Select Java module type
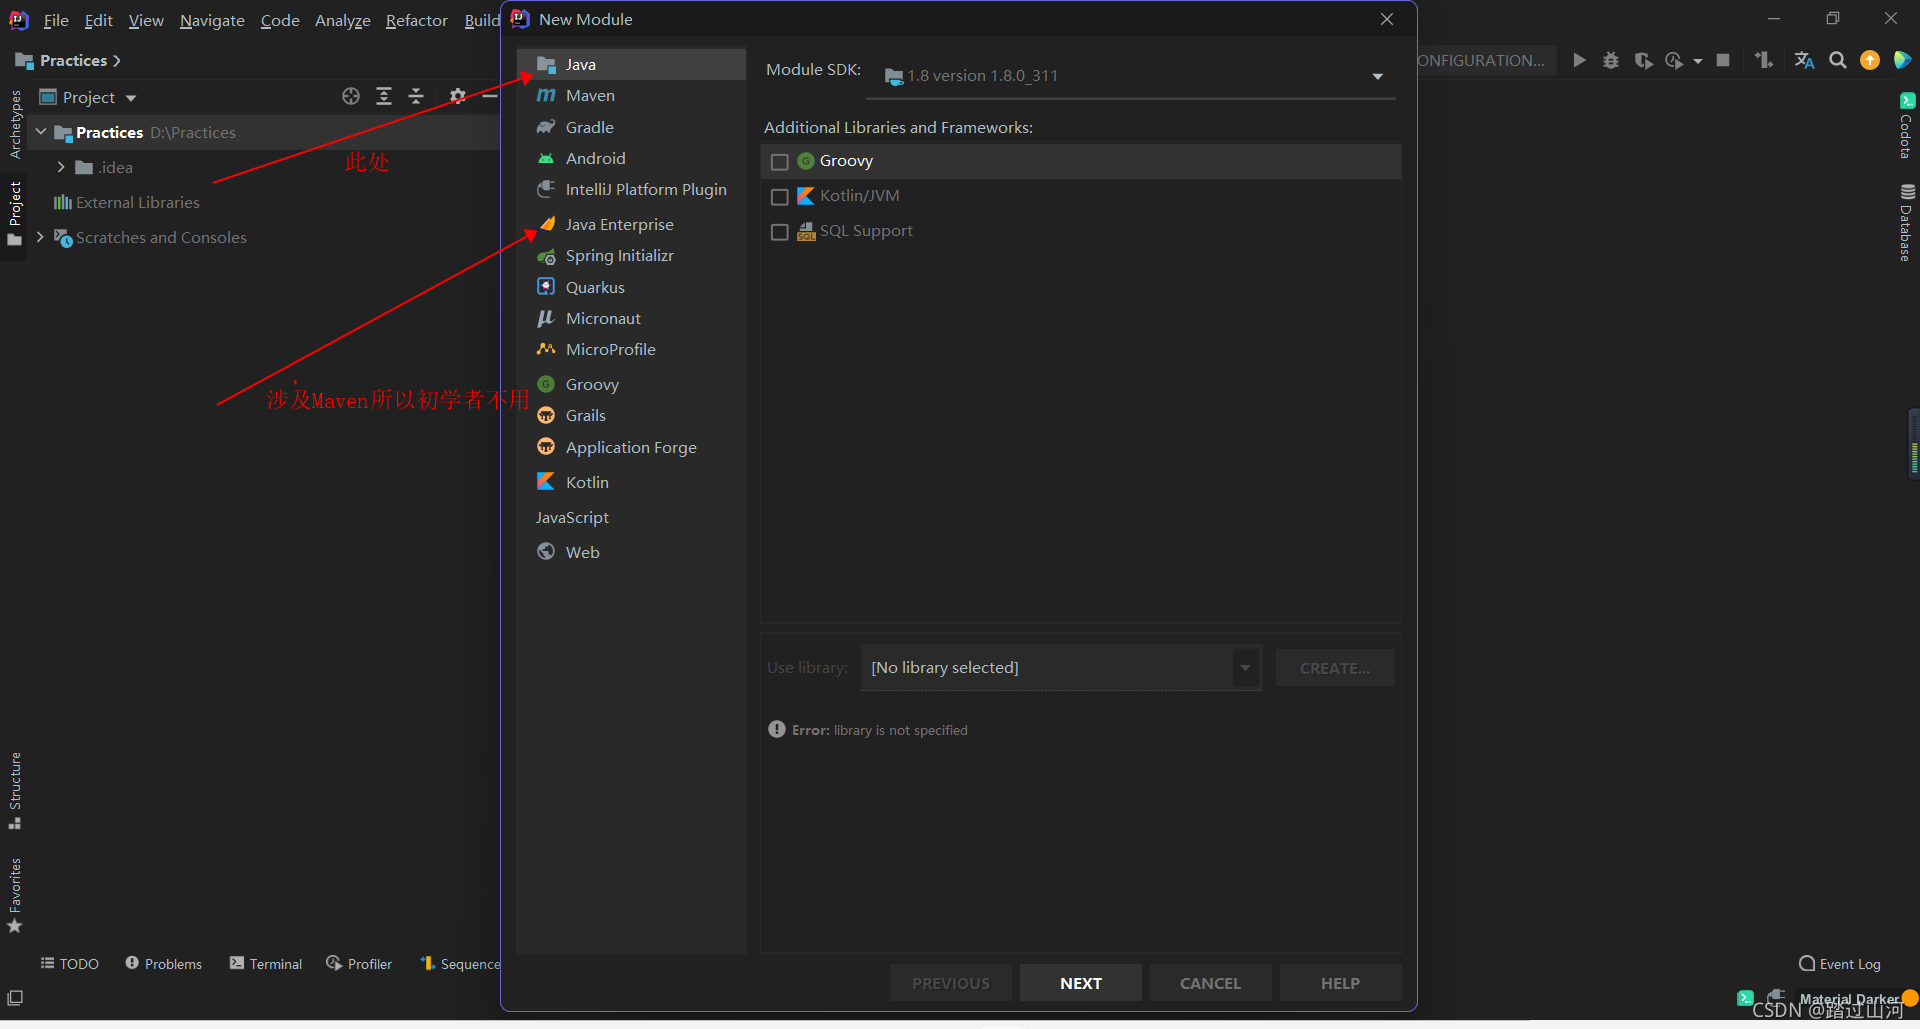The image size is (1920, 1029). [631, 64]
